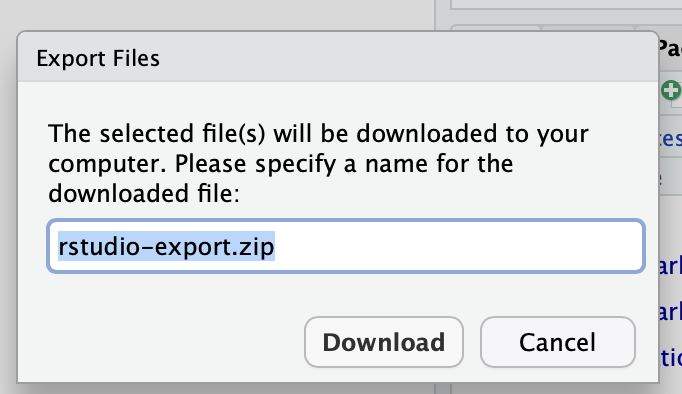682x394 pixels.
Task: Click inside the file name field
Action: pos(346,246)
